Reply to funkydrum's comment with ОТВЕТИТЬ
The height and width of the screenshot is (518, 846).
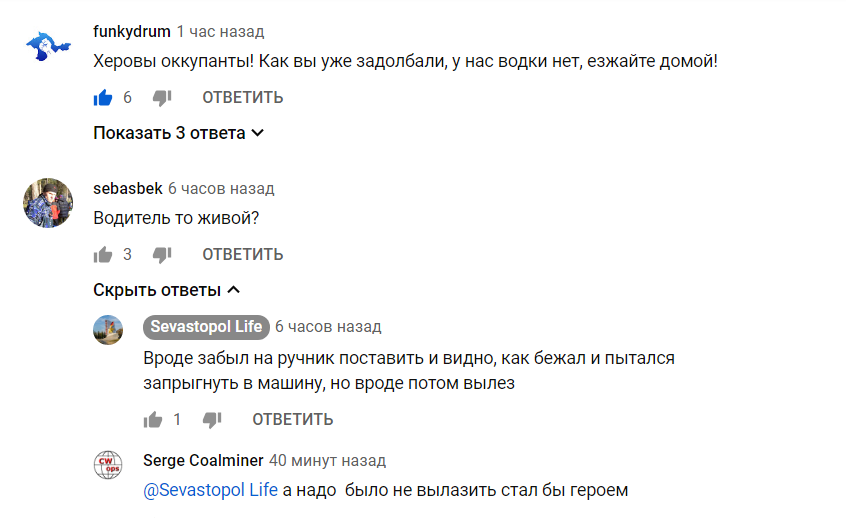pos(243,98)
